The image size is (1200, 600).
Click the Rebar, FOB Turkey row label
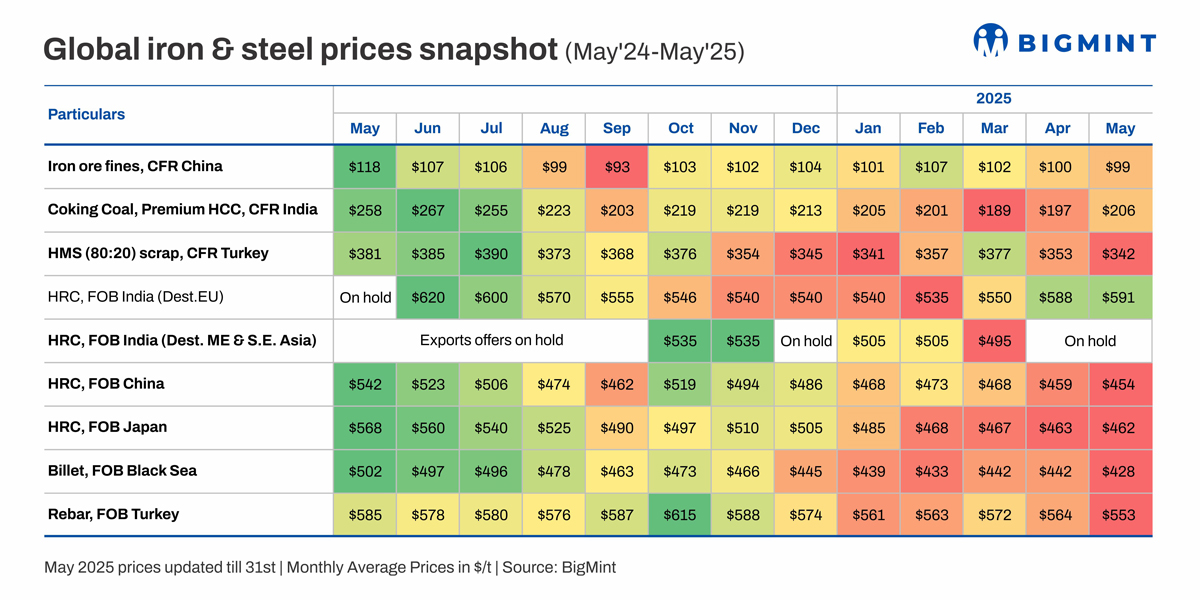[114, 514]
